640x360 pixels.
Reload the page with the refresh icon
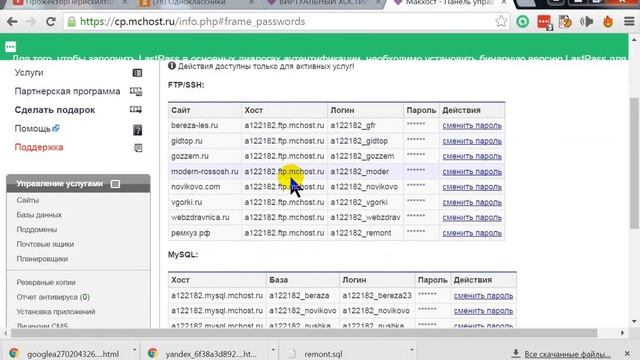coord(51,22)
